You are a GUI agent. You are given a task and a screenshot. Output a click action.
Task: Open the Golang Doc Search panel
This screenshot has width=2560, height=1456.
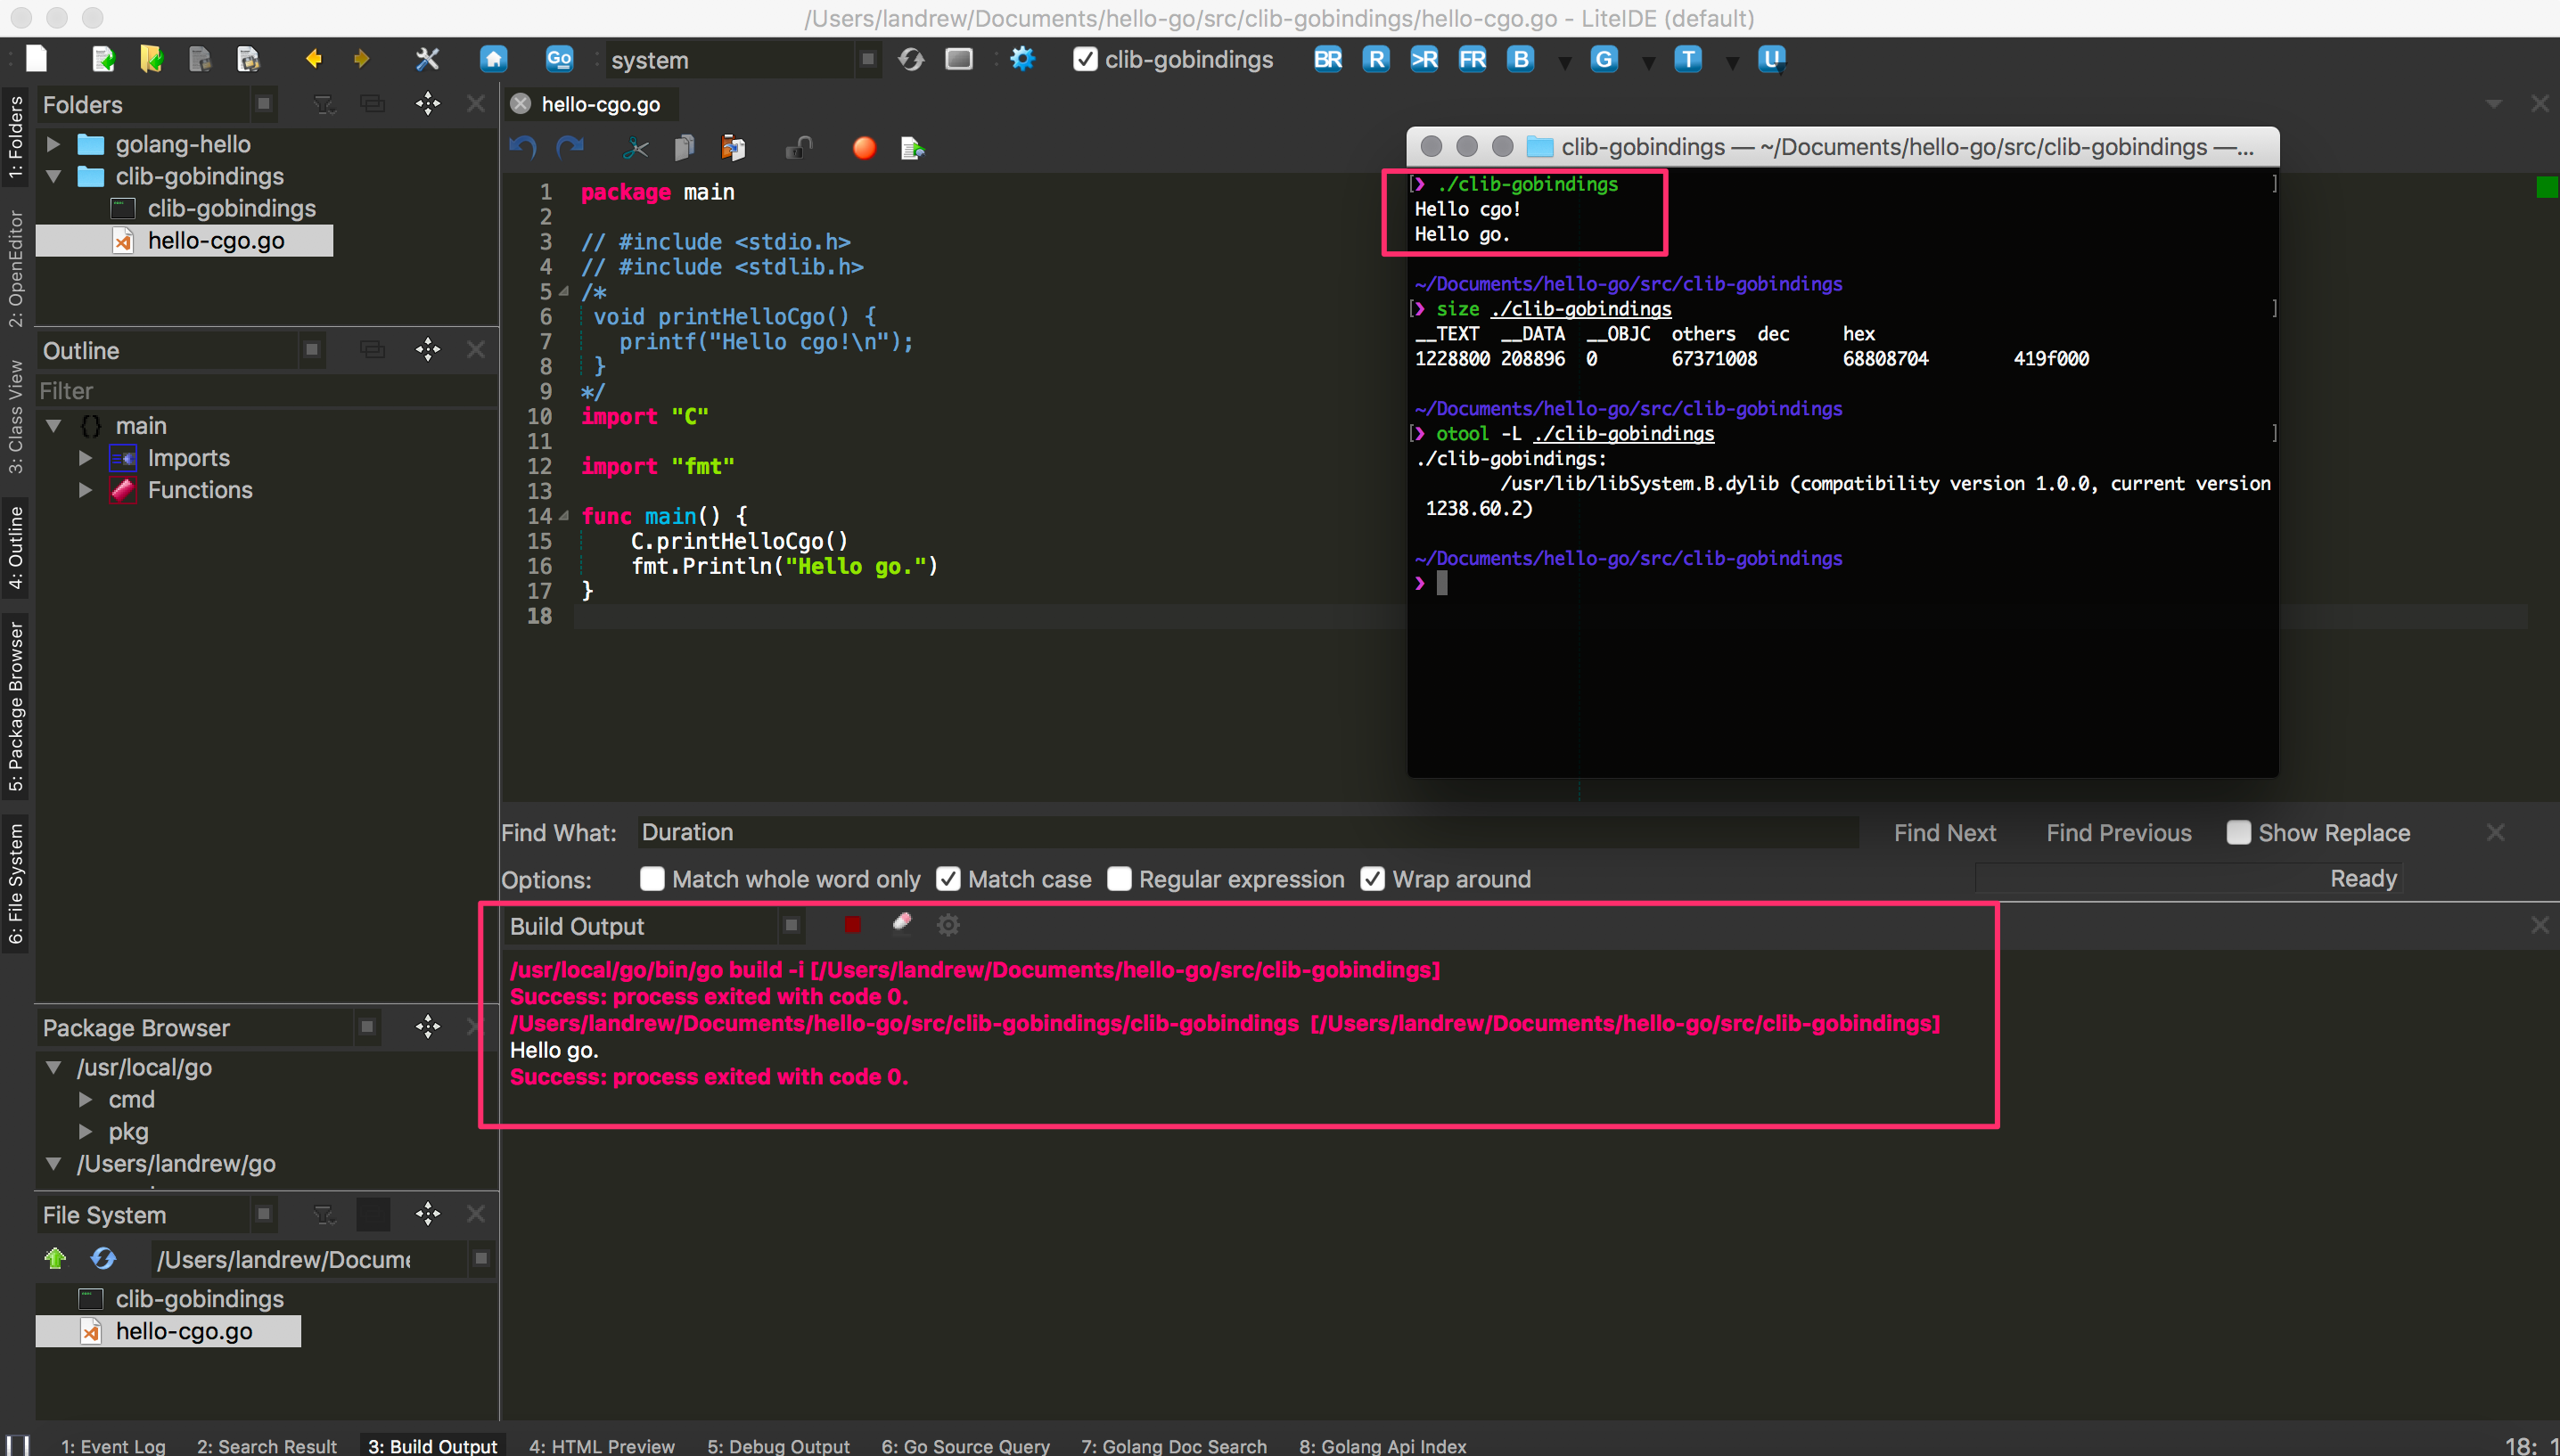1172,1446
